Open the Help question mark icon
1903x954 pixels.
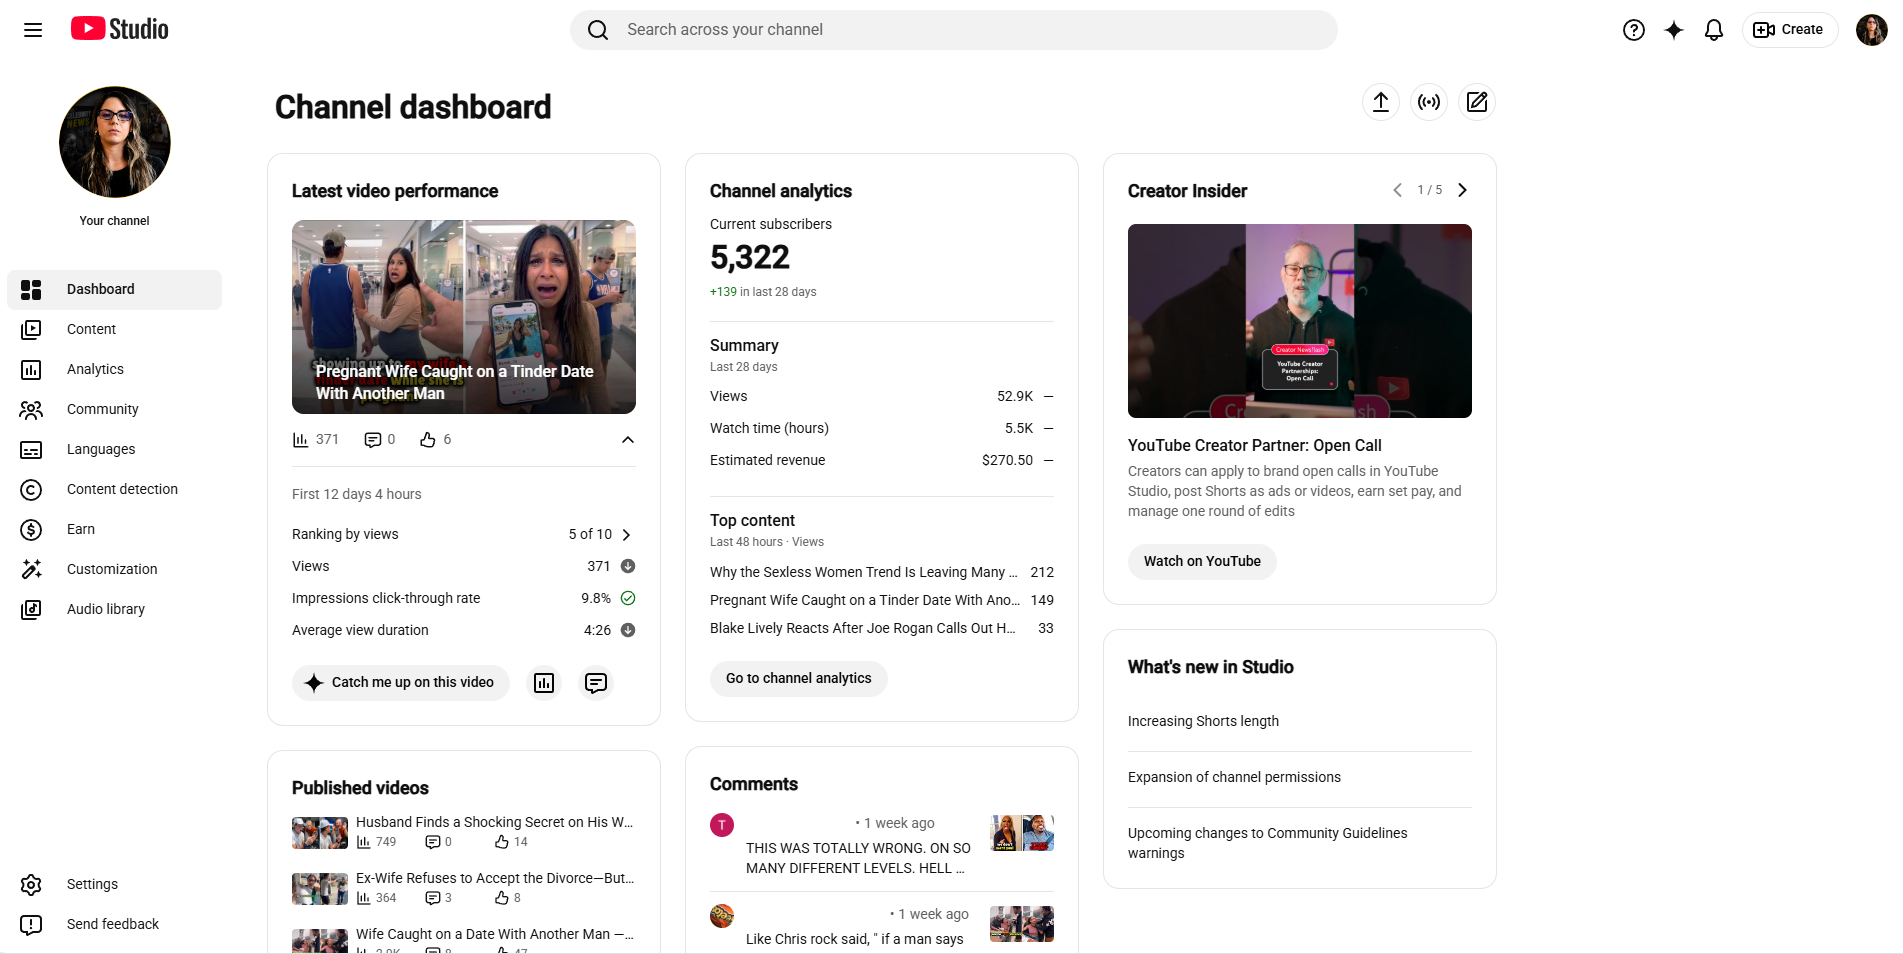click(1634, 30)
